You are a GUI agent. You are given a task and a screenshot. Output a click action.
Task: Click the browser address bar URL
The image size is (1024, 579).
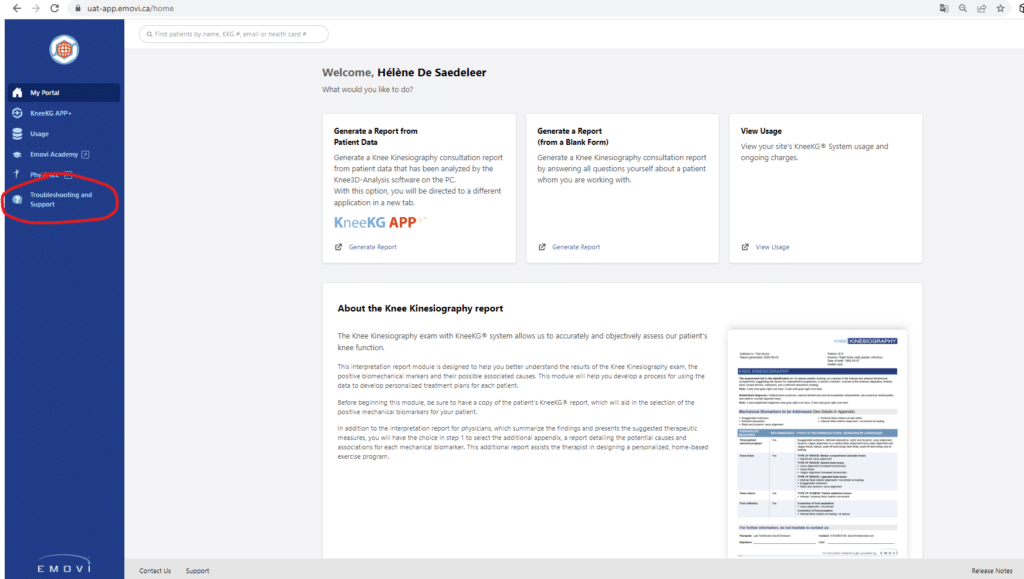[131, 8]
